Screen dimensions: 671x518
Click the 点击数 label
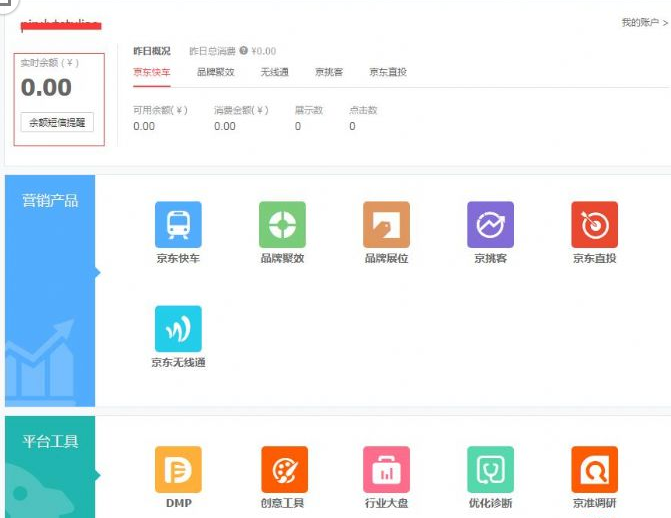coord(363,110)
